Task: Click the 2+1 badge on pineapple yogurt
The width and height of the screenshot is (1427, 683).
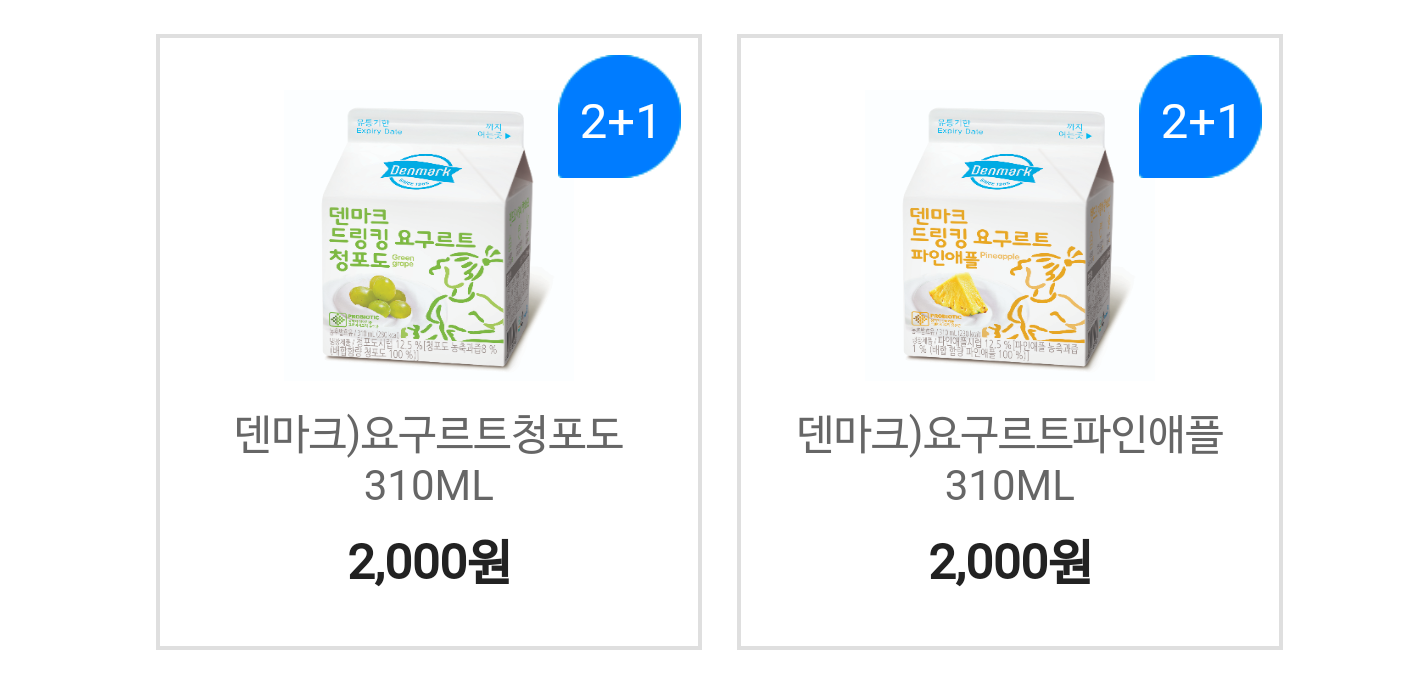Action: (1200, 116)
